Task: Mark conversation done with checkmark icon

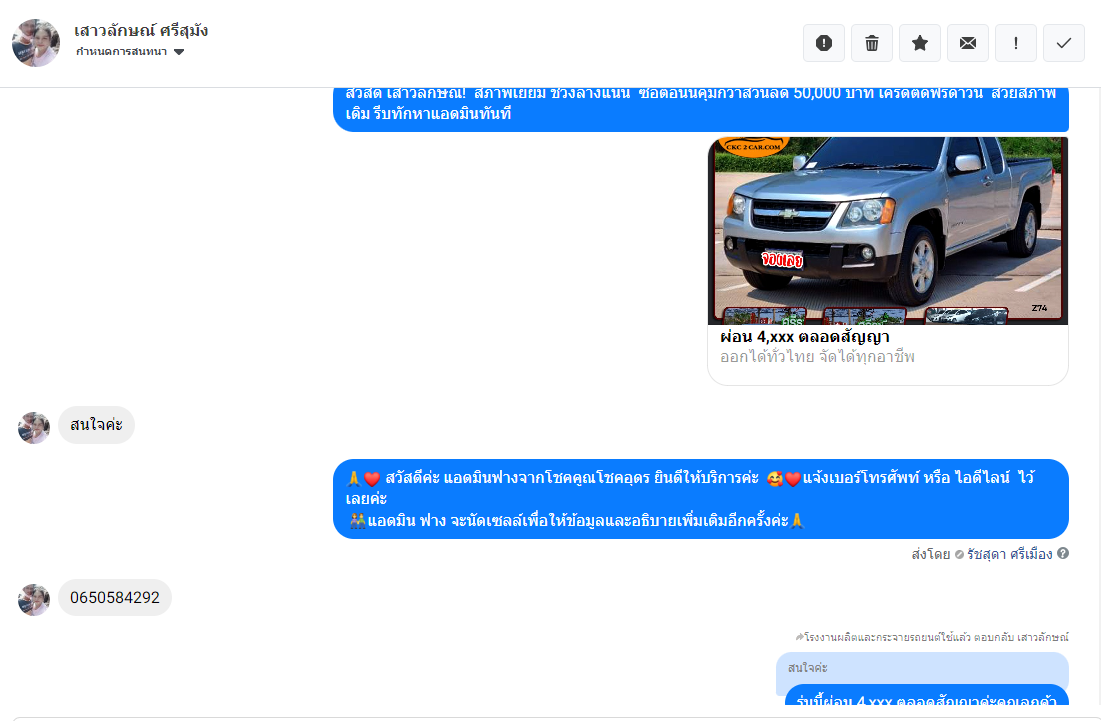Action: (1064, 43)
